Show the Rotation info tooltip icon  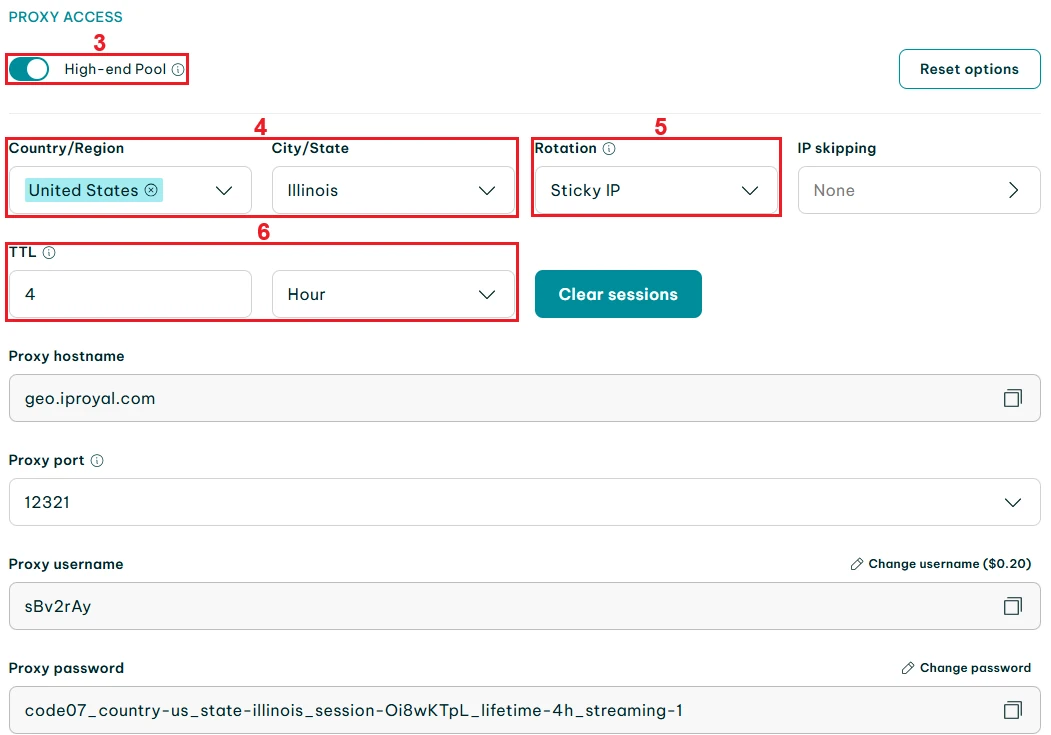coord(609,149)
